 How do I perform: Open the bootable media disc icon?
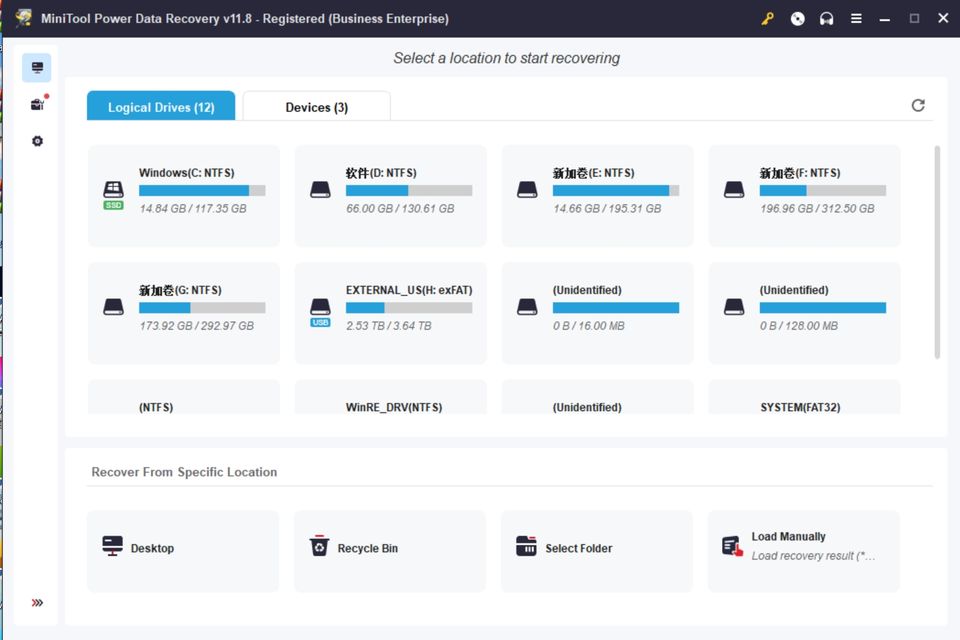pos(797,19)
